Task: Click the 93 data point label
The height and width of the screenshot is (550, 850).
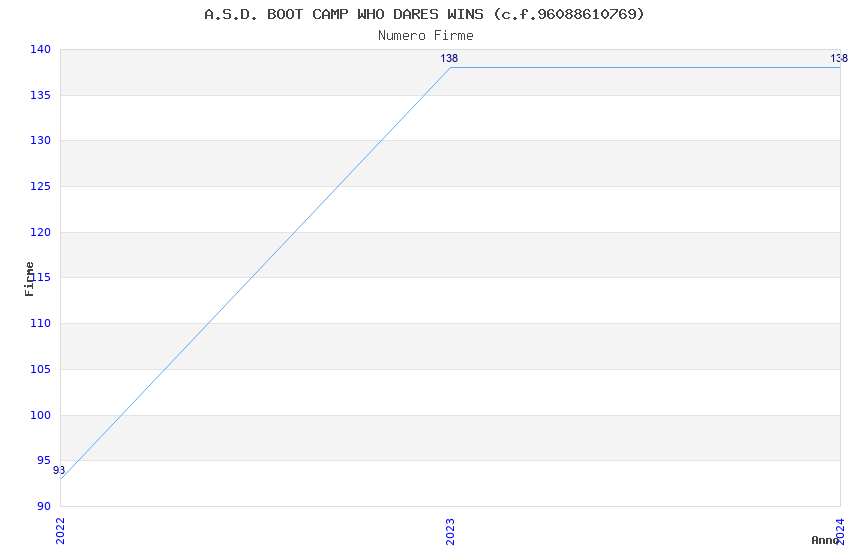Action: pyautogui.click(x=59, y=470)
